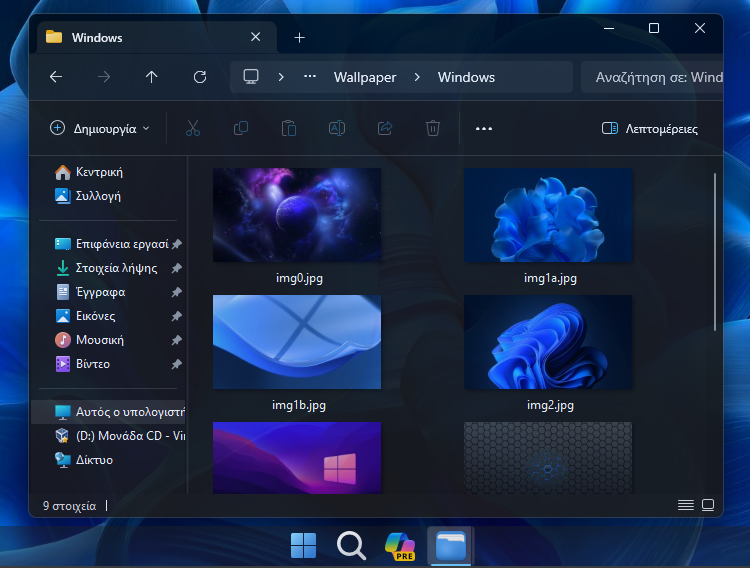Image resolution: width=750 pixels, height=568 pixels.
Task: Click the img1b.jpg file name
Action: tap(299, 405)
